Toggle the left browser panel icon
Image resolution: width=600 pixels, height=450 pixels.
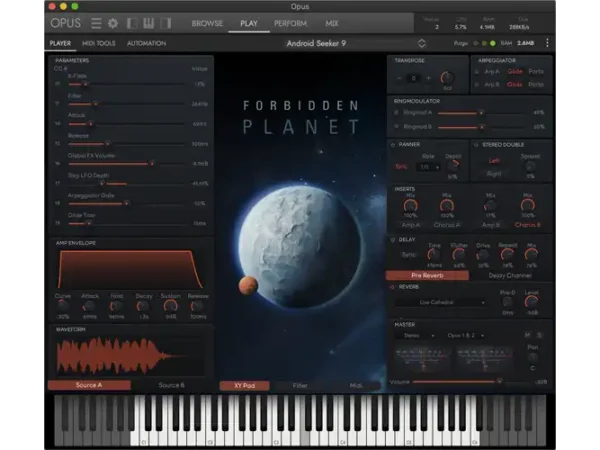point(132,23)
